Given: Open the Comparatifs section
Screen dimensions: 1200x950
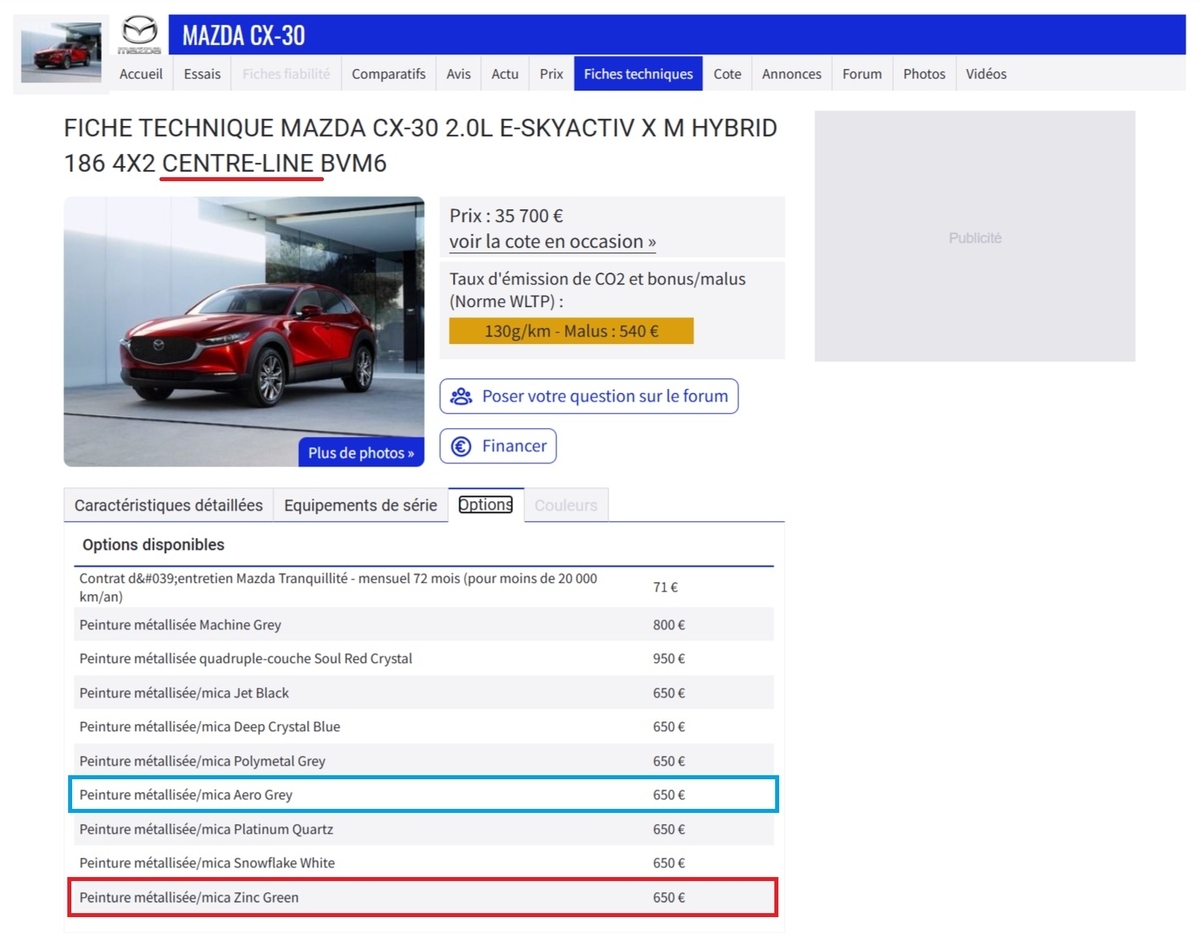Looking at the screenshot, I should 389,74.
